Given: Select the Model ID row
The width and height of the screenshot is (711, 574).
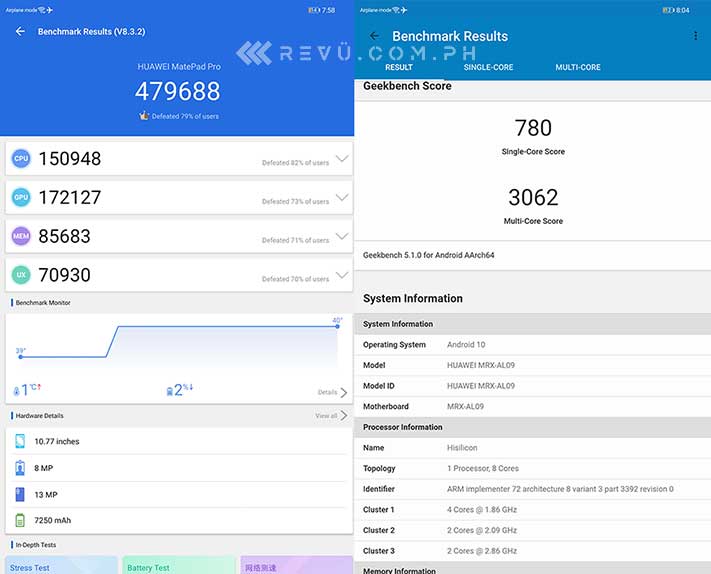Looking at the screenshot, I should 532,386.
